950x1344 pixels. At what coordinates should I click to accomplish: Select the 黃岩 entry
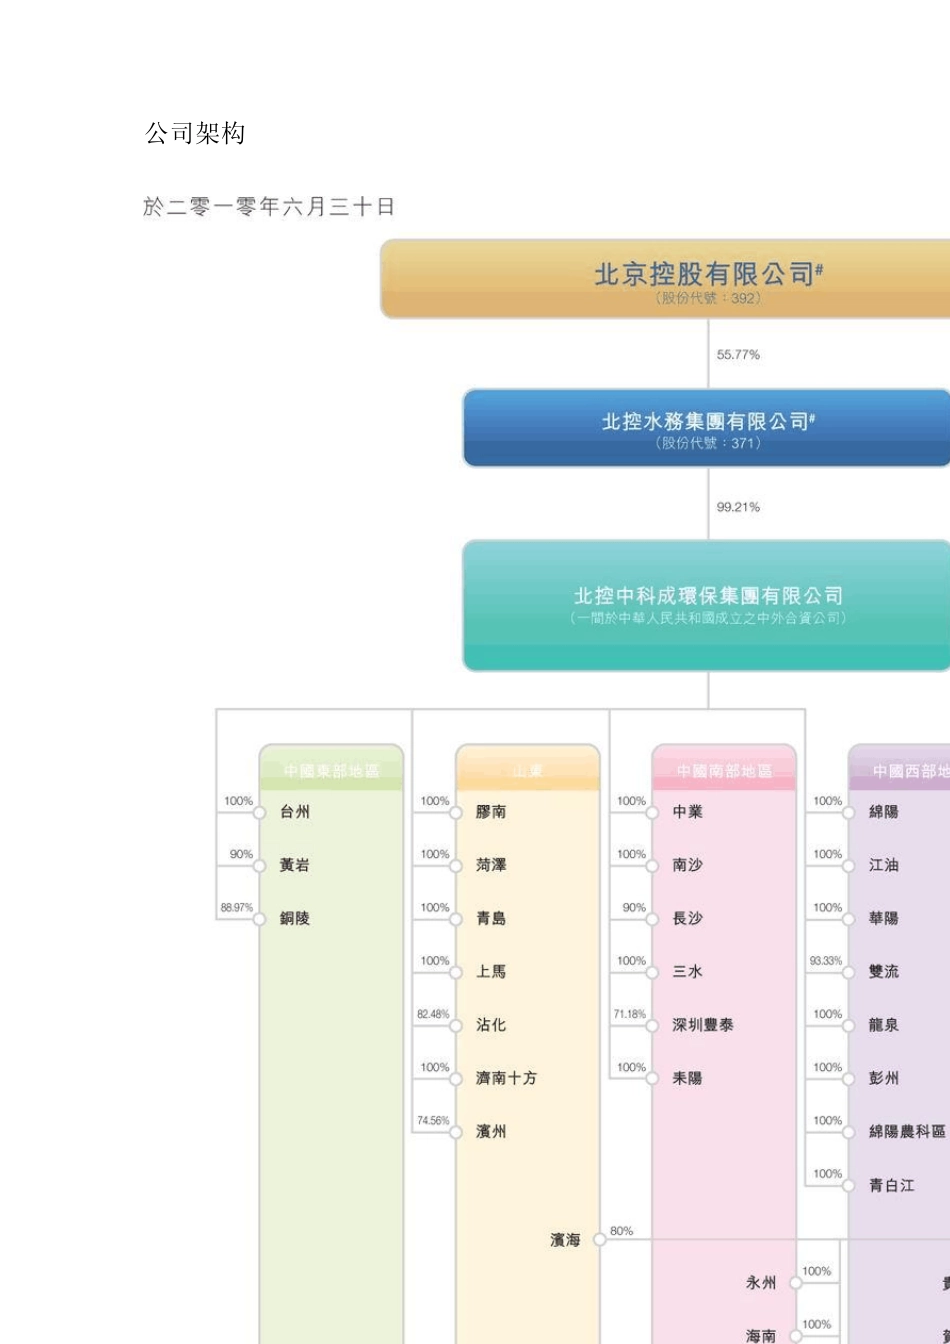(x=295, y=865)
